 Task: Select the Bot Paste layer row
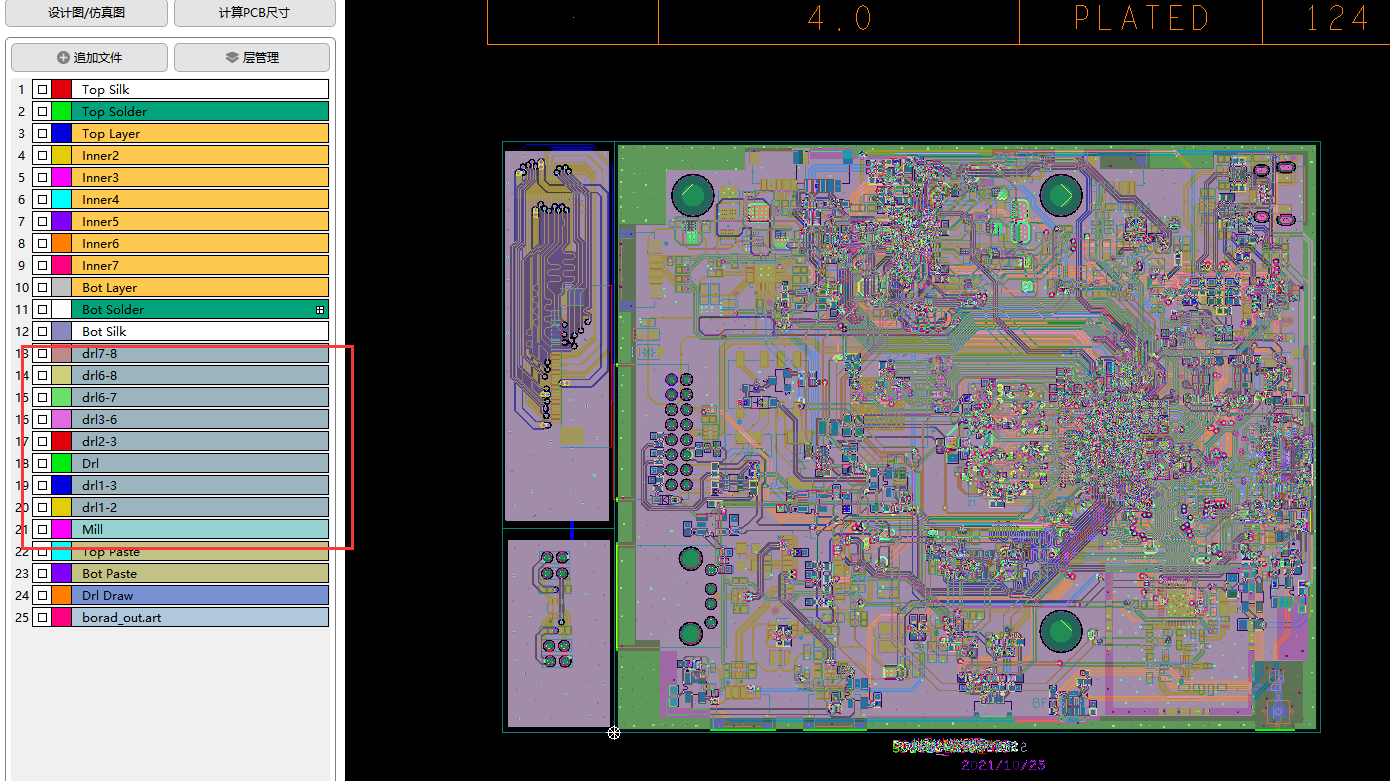tap(200, 574)
